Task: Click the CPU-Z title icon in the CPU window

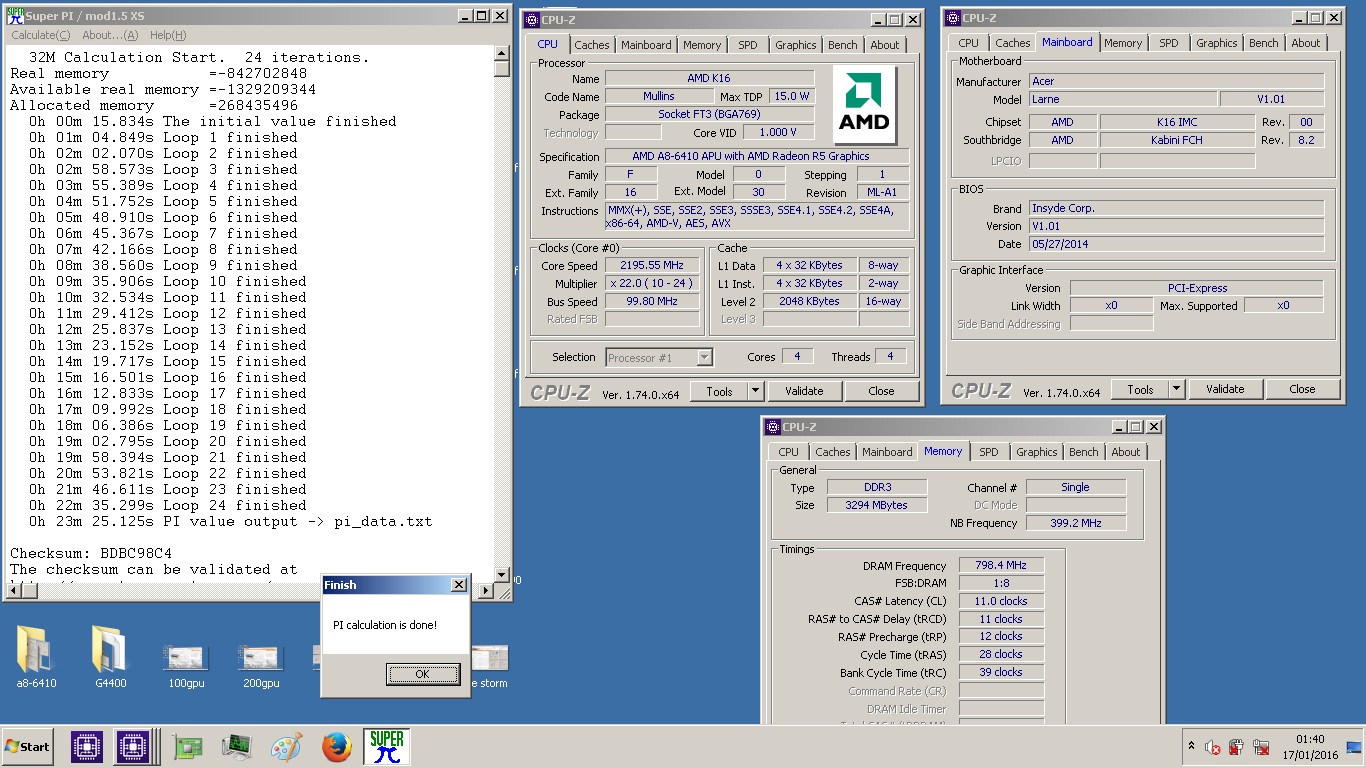Action: coord(532,19)
